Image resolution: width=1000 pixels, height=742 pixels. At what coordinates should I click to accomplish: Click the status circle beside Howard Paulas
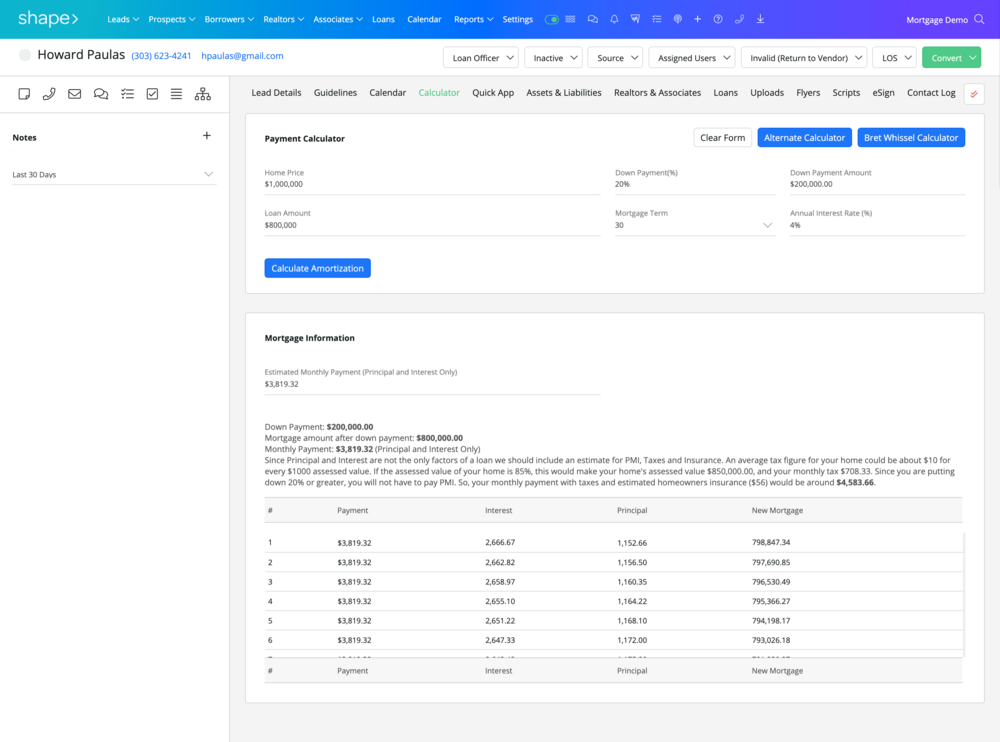25,55
